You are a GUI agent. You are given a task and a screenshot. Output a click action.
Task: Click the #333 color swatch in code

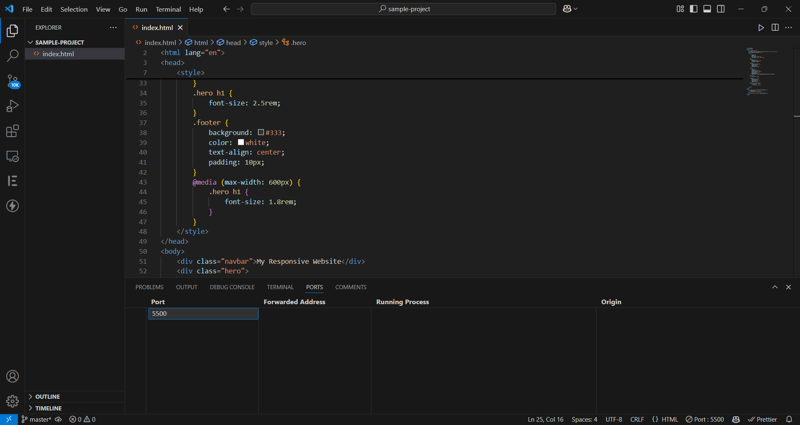(x=261, y=132)
